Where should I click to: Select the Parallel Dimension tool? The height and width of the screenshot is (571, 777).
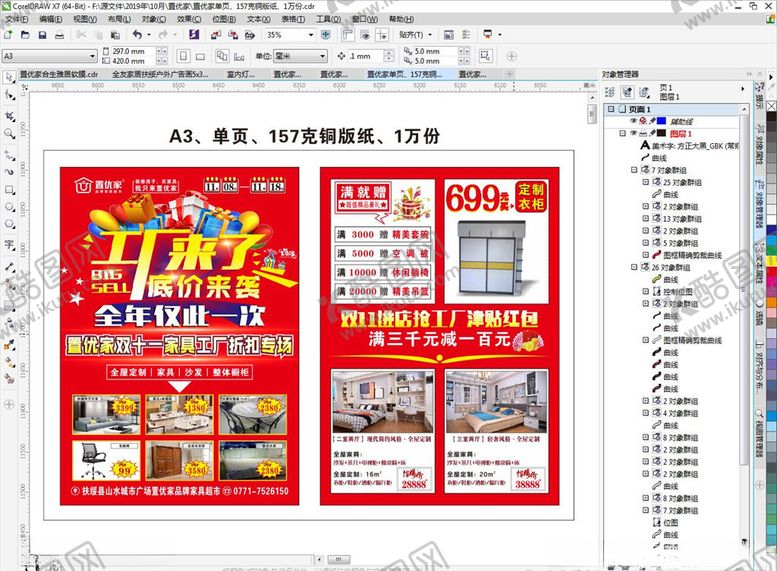[9, 267]
